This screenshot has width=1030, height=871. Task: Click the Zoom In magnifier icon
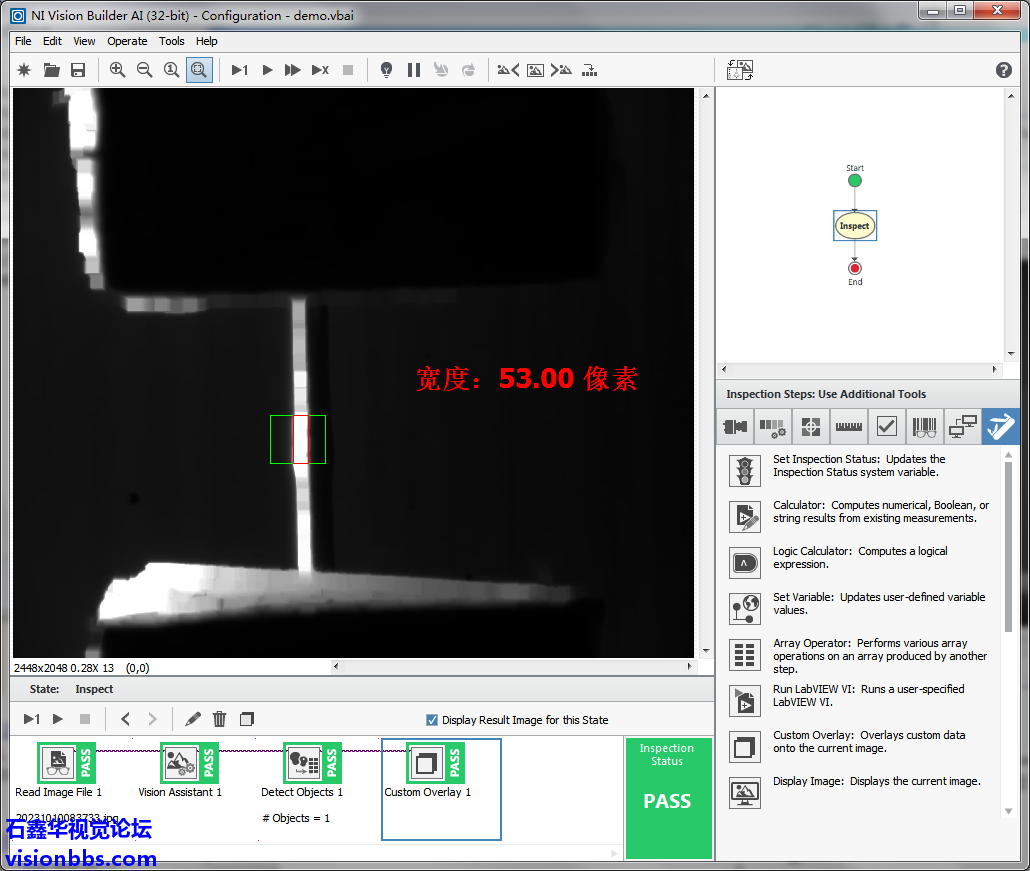tap(117, 70)
